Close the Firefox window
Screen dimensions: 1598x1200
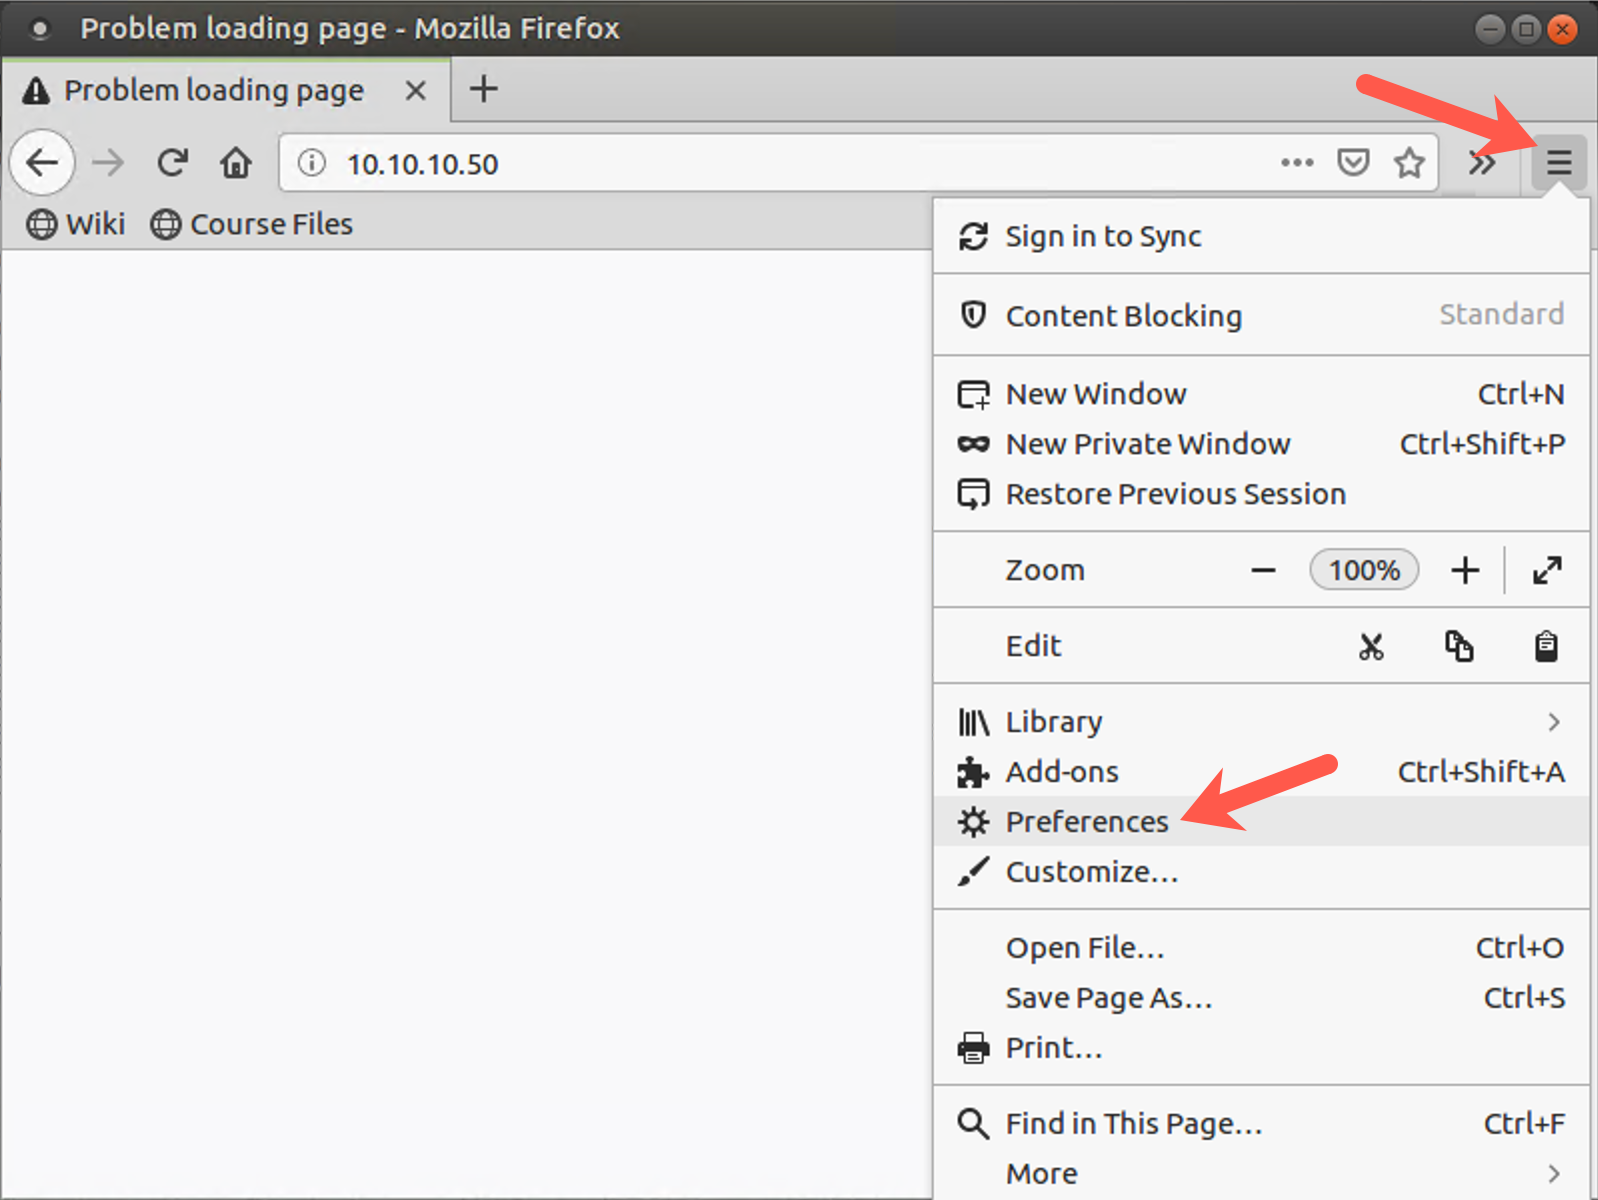[1562, 29]
